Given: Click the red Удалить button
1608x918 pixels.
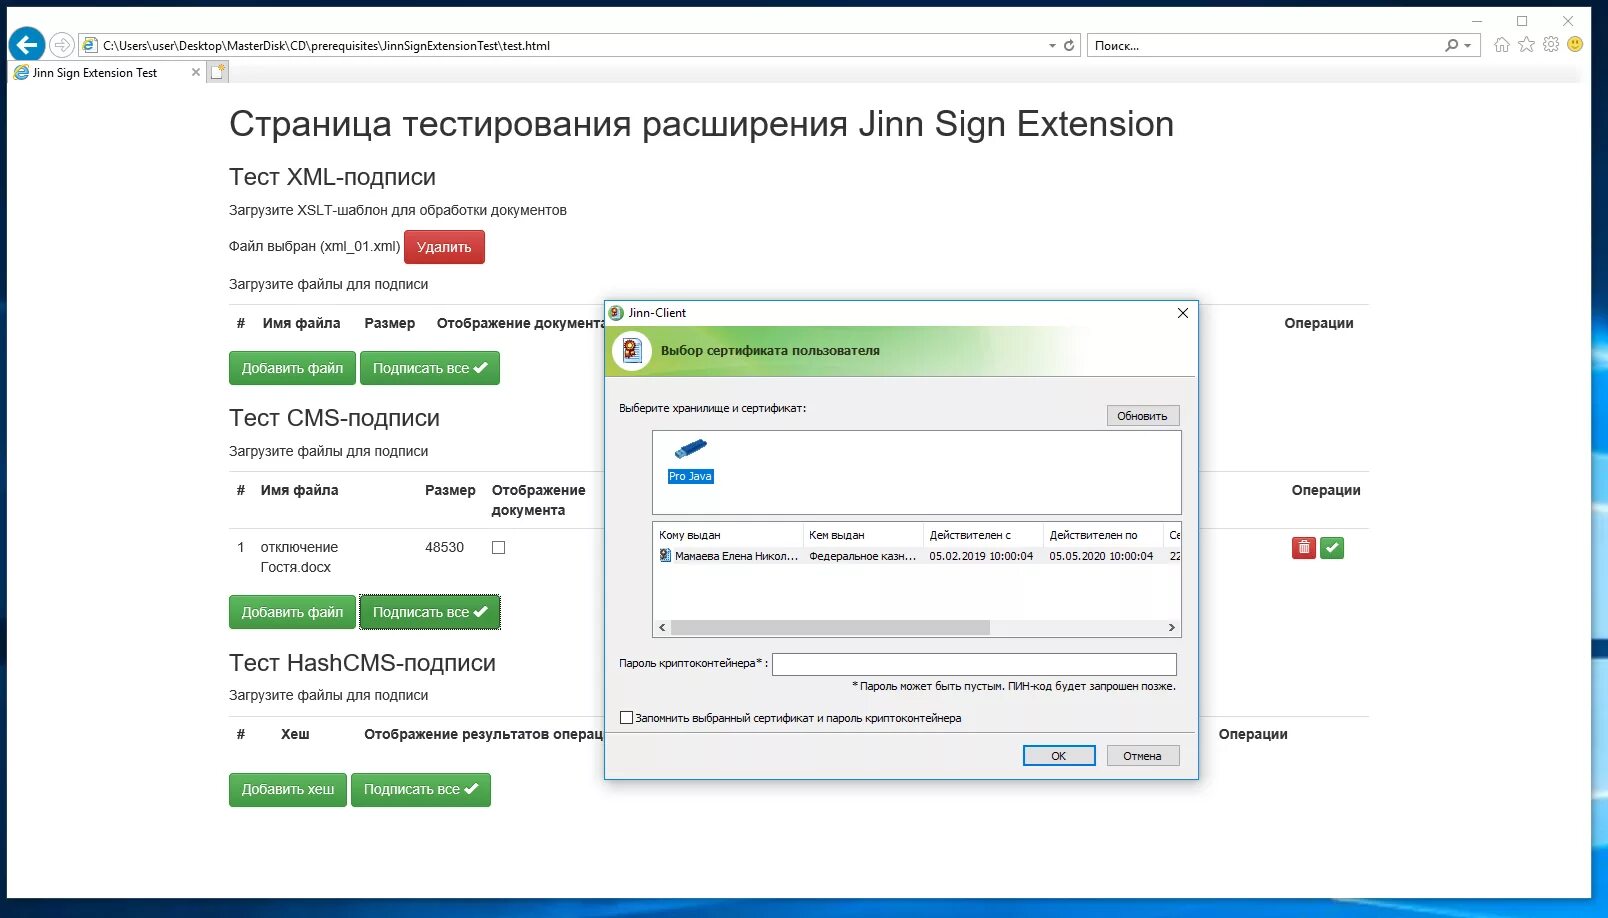Looking at the screenshot, I should 444,247.
